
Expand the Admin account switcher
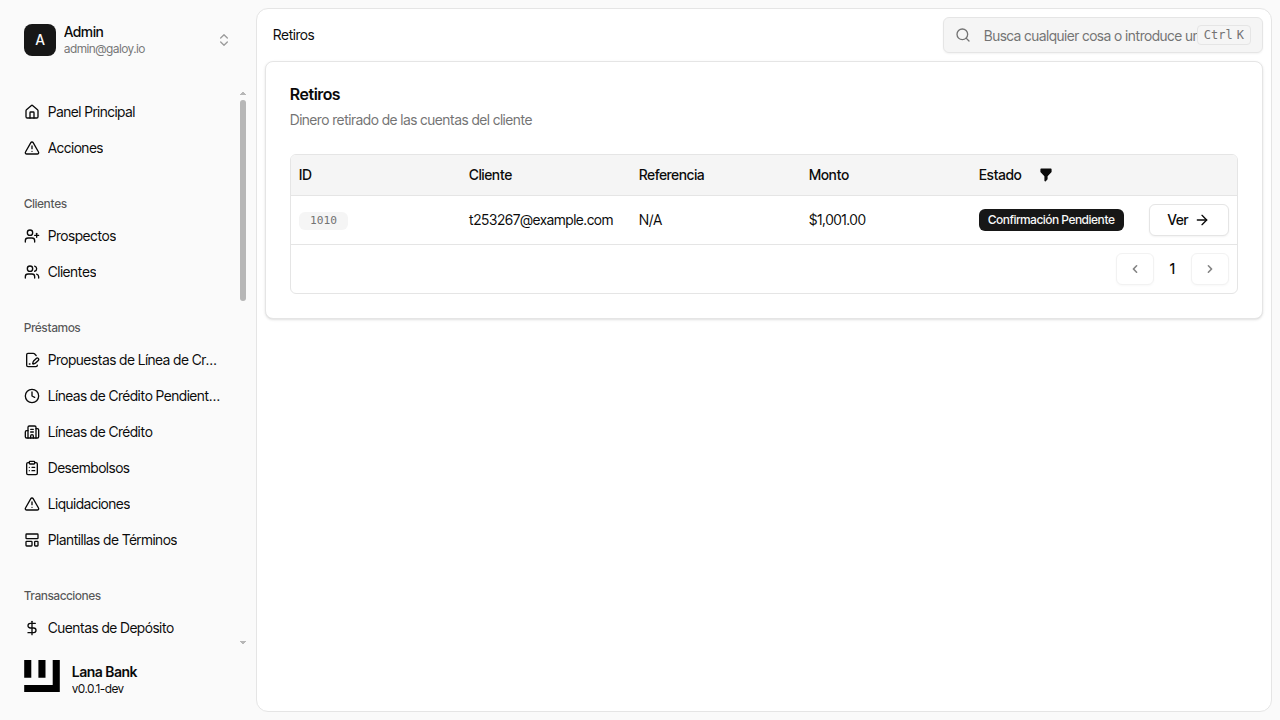click(x=224, y=40)
